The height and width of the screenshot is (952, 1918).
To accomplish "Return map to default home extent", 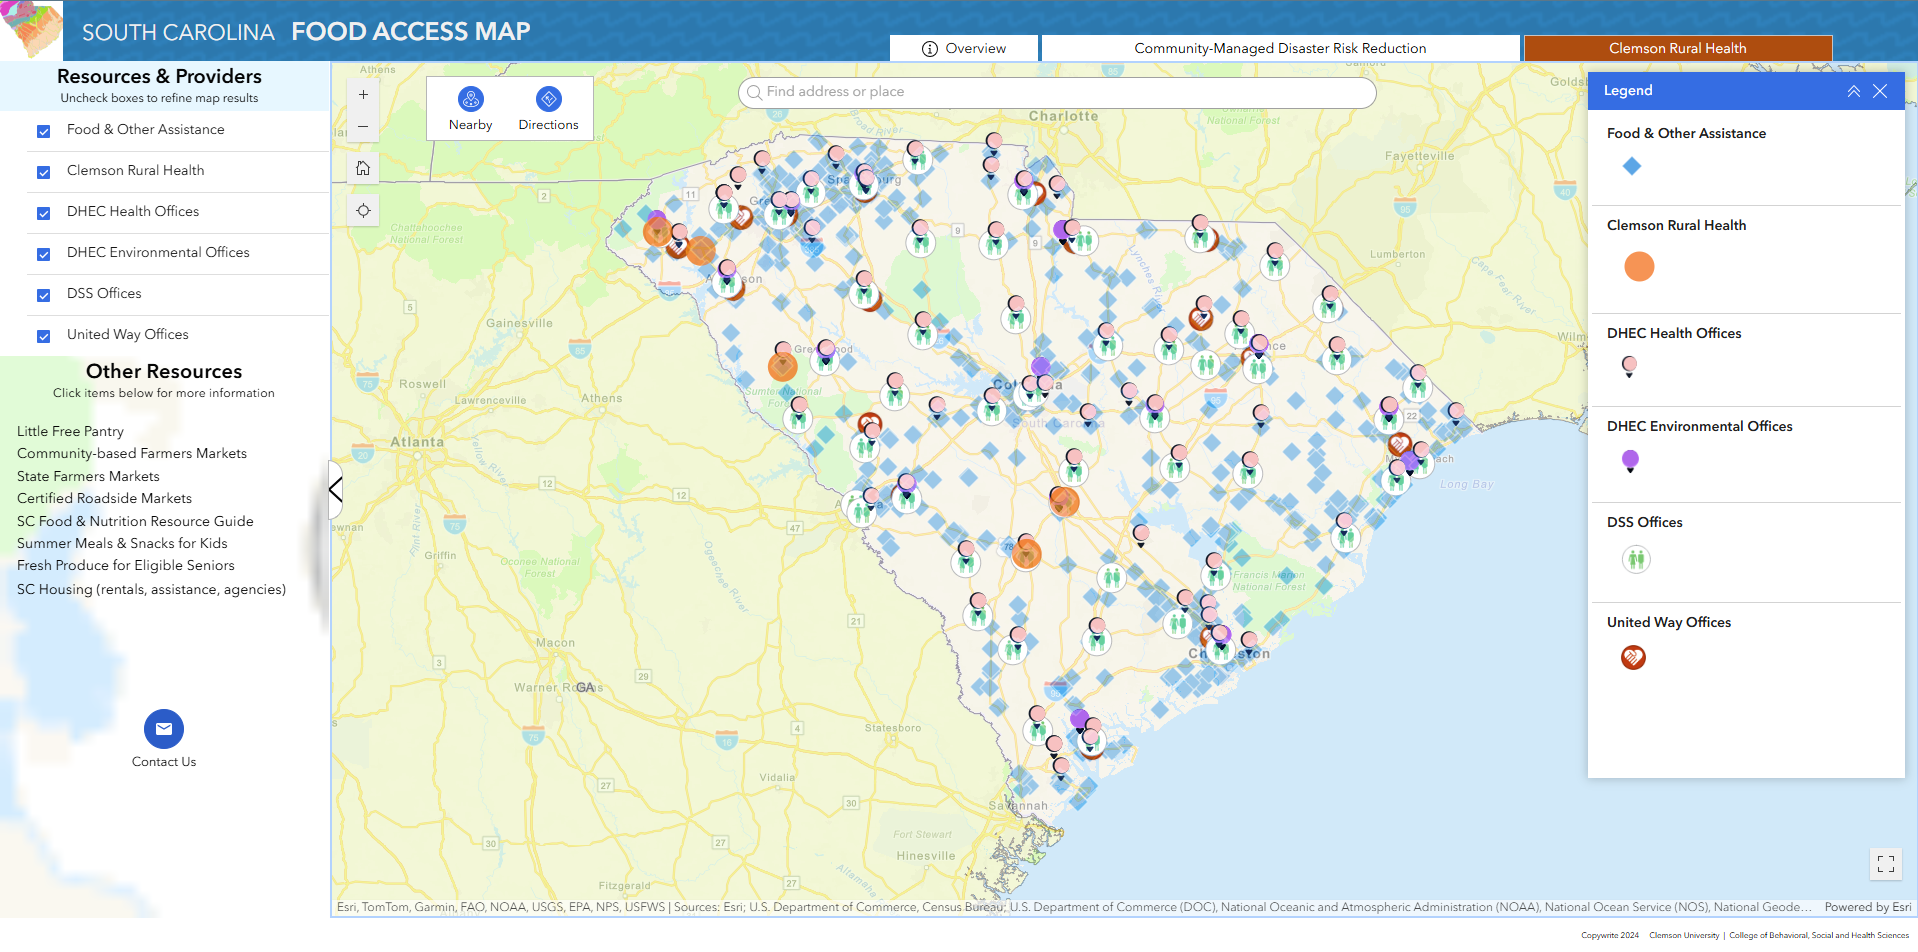I will click(363, 168).
